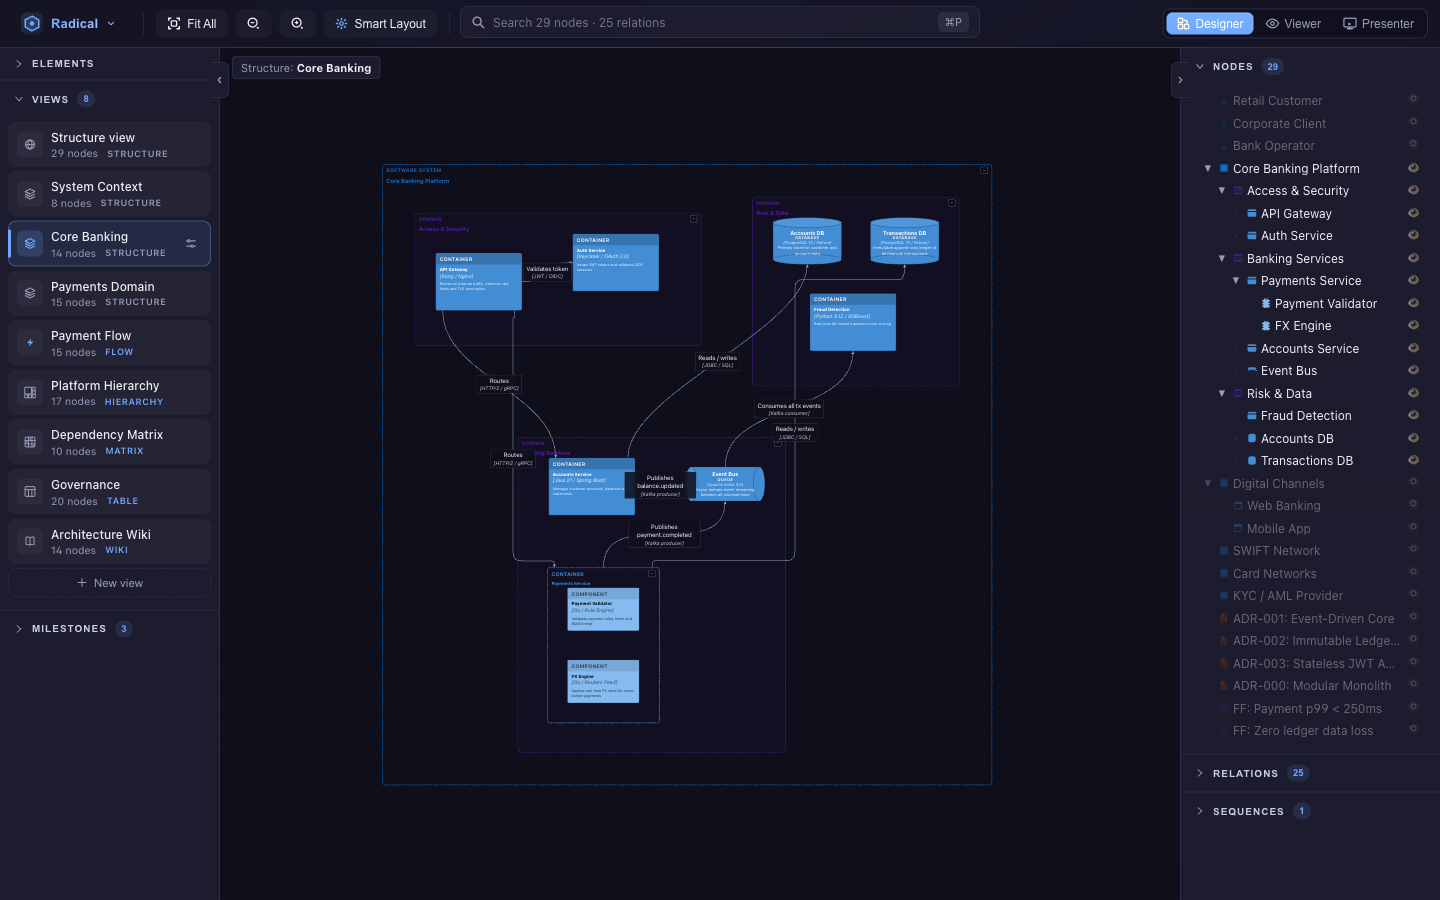Click the Payment Flow lightning icon
Screen dimensions: 1440x900
pos(30,343)
